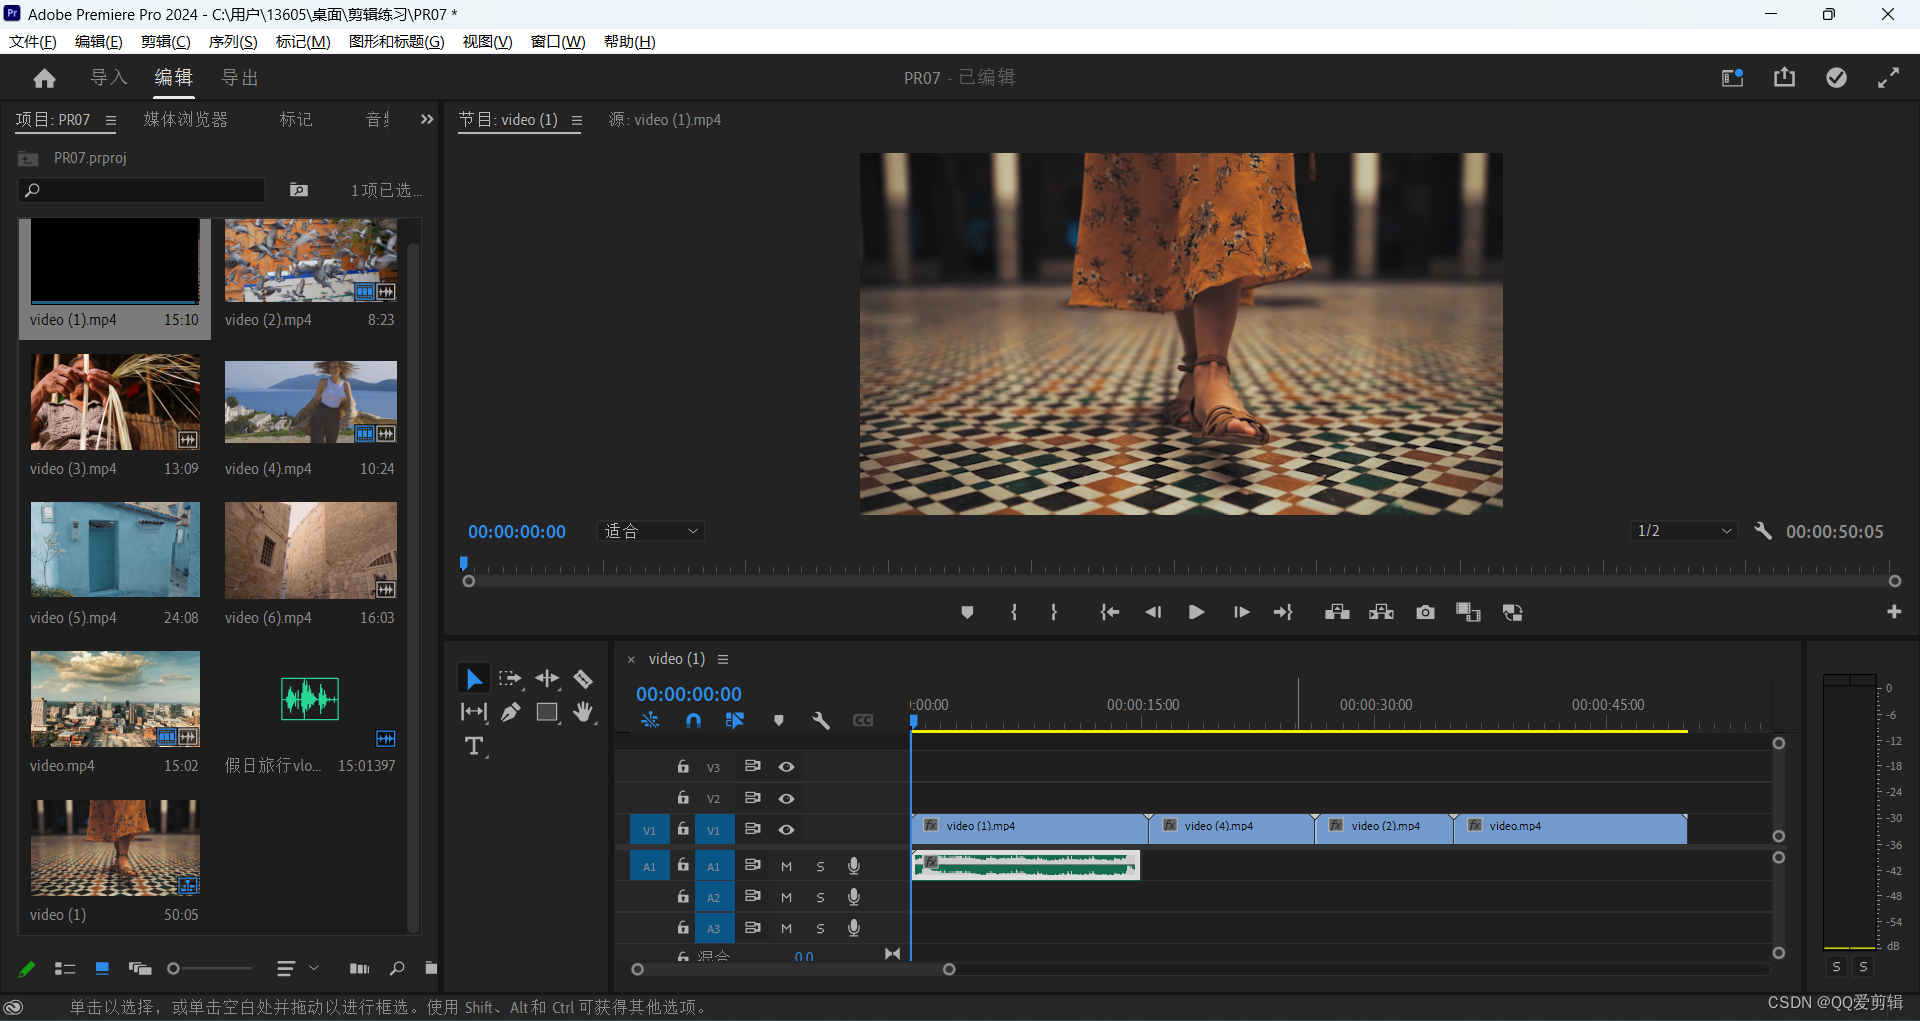Open the zoom level dropdown showing 适合
The image size is (1920, 1021).
point(651,531)
